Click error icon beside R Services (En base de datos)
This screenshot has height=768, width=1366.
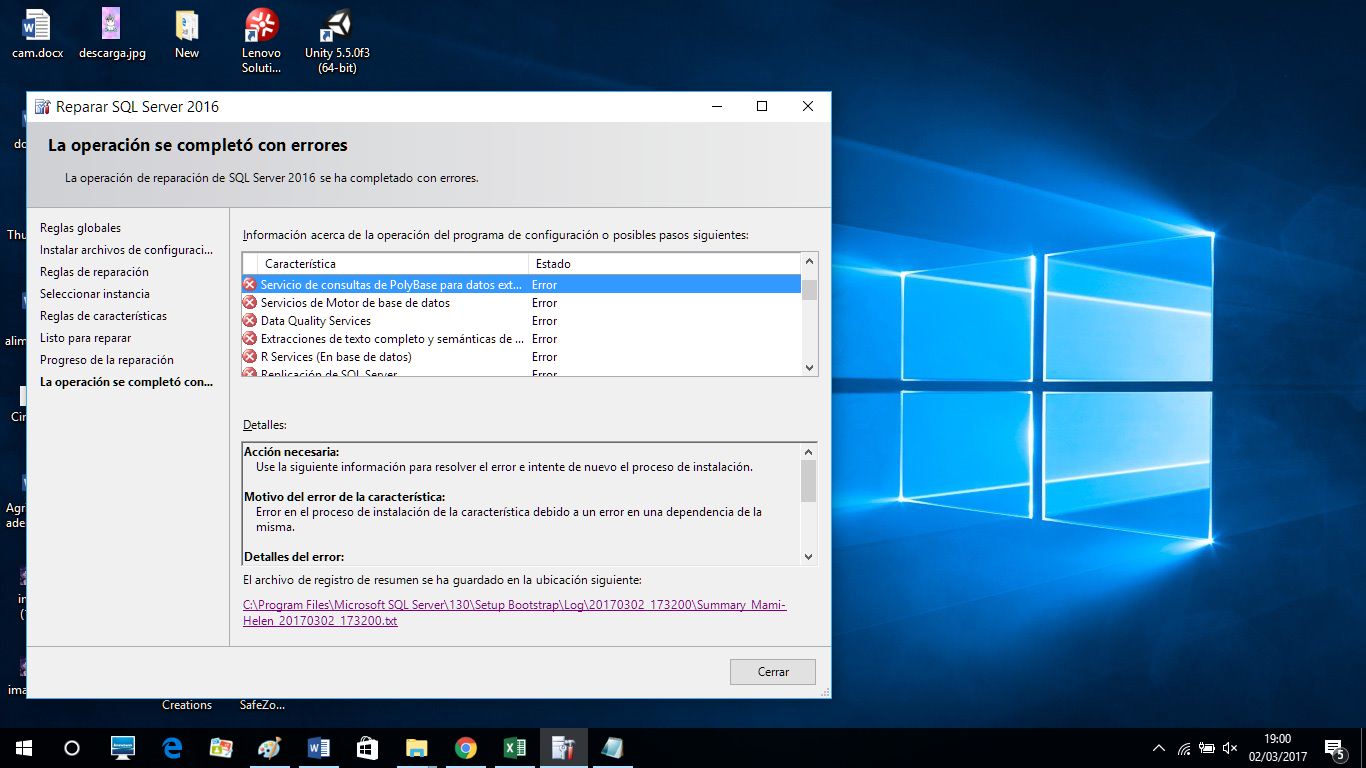coord(250,357)
